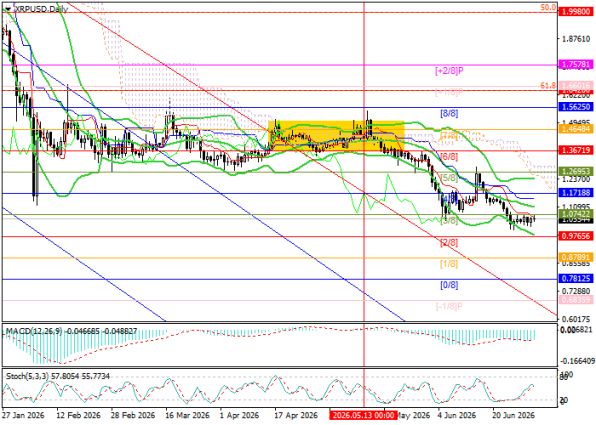This screenshot has height=425, width=596.
Task: Click the 1.36719 red price tag
Action: [x=576, y=151]
